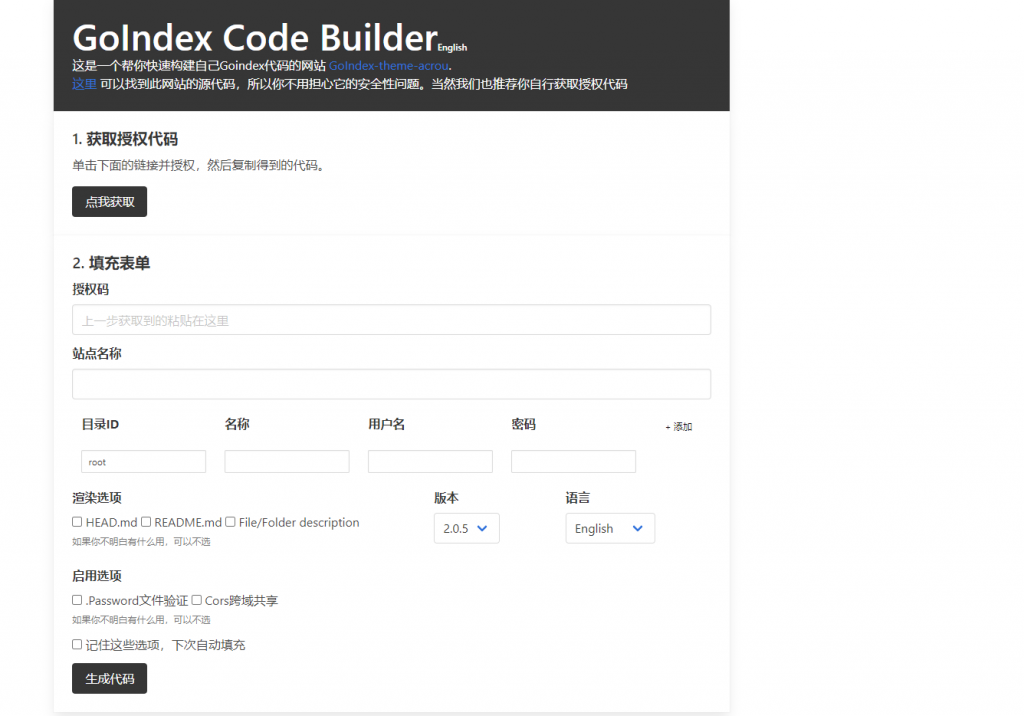Image resolution: width=1024 pixels, height=716 pixels.
Task: Open the GoIndex-theme-acrou link
Action: [389, 65]
